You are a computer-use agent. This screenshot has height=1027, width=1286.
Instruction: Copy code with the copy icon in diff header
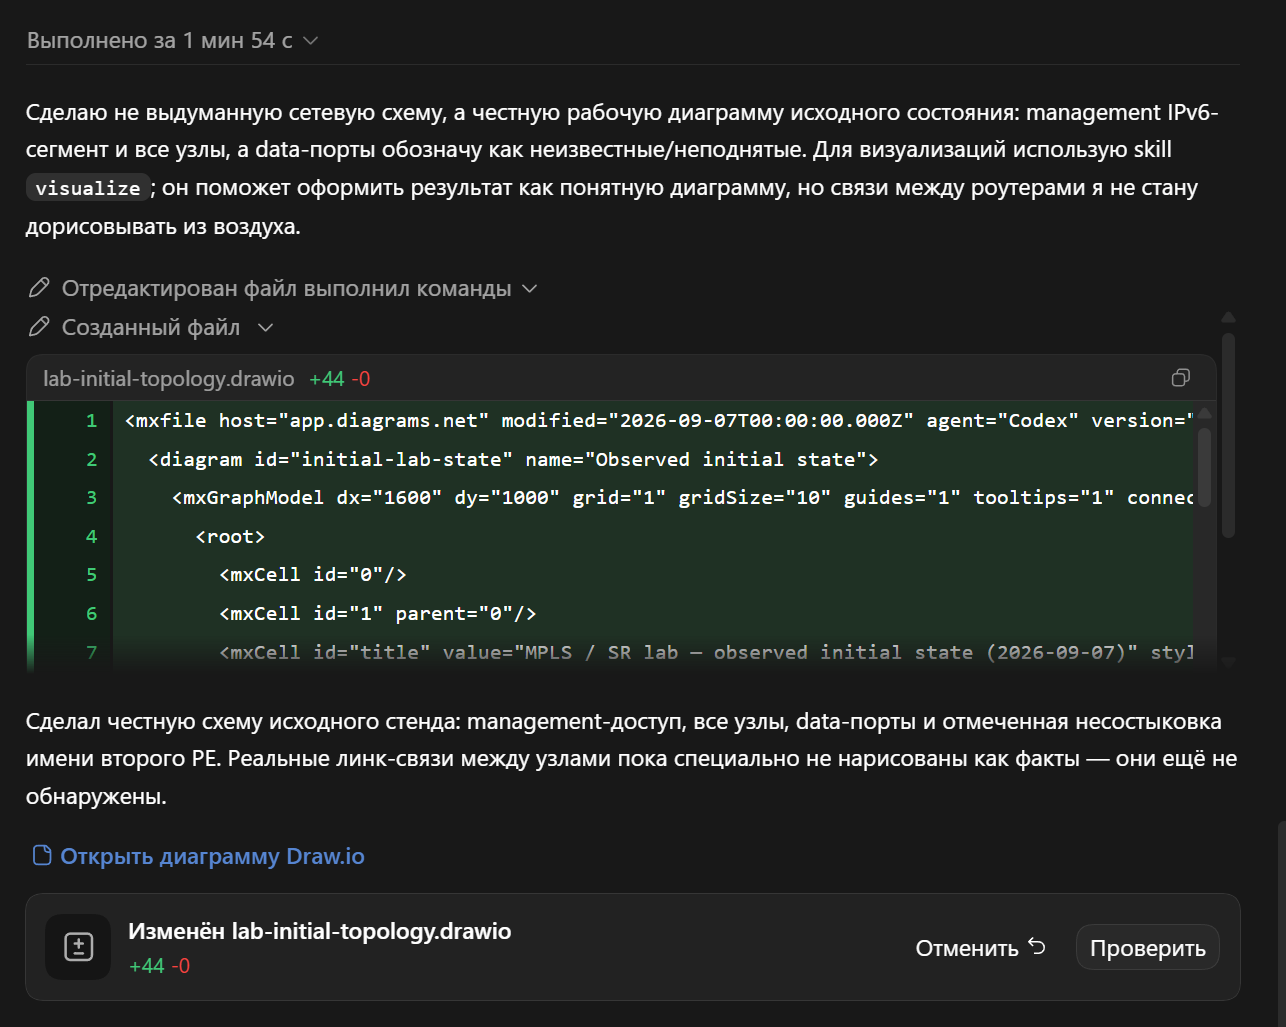coord(1181,378)
